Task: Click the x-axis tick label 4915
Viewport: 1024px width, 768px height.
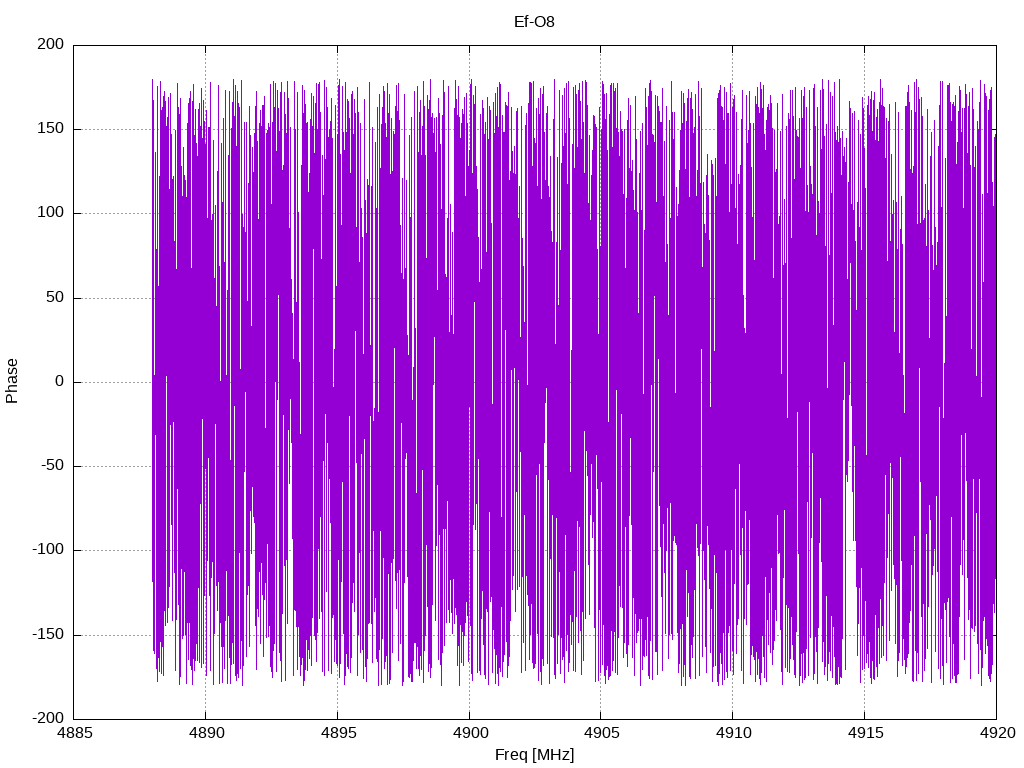Action: pyautogui.click(x=865, y=733)
